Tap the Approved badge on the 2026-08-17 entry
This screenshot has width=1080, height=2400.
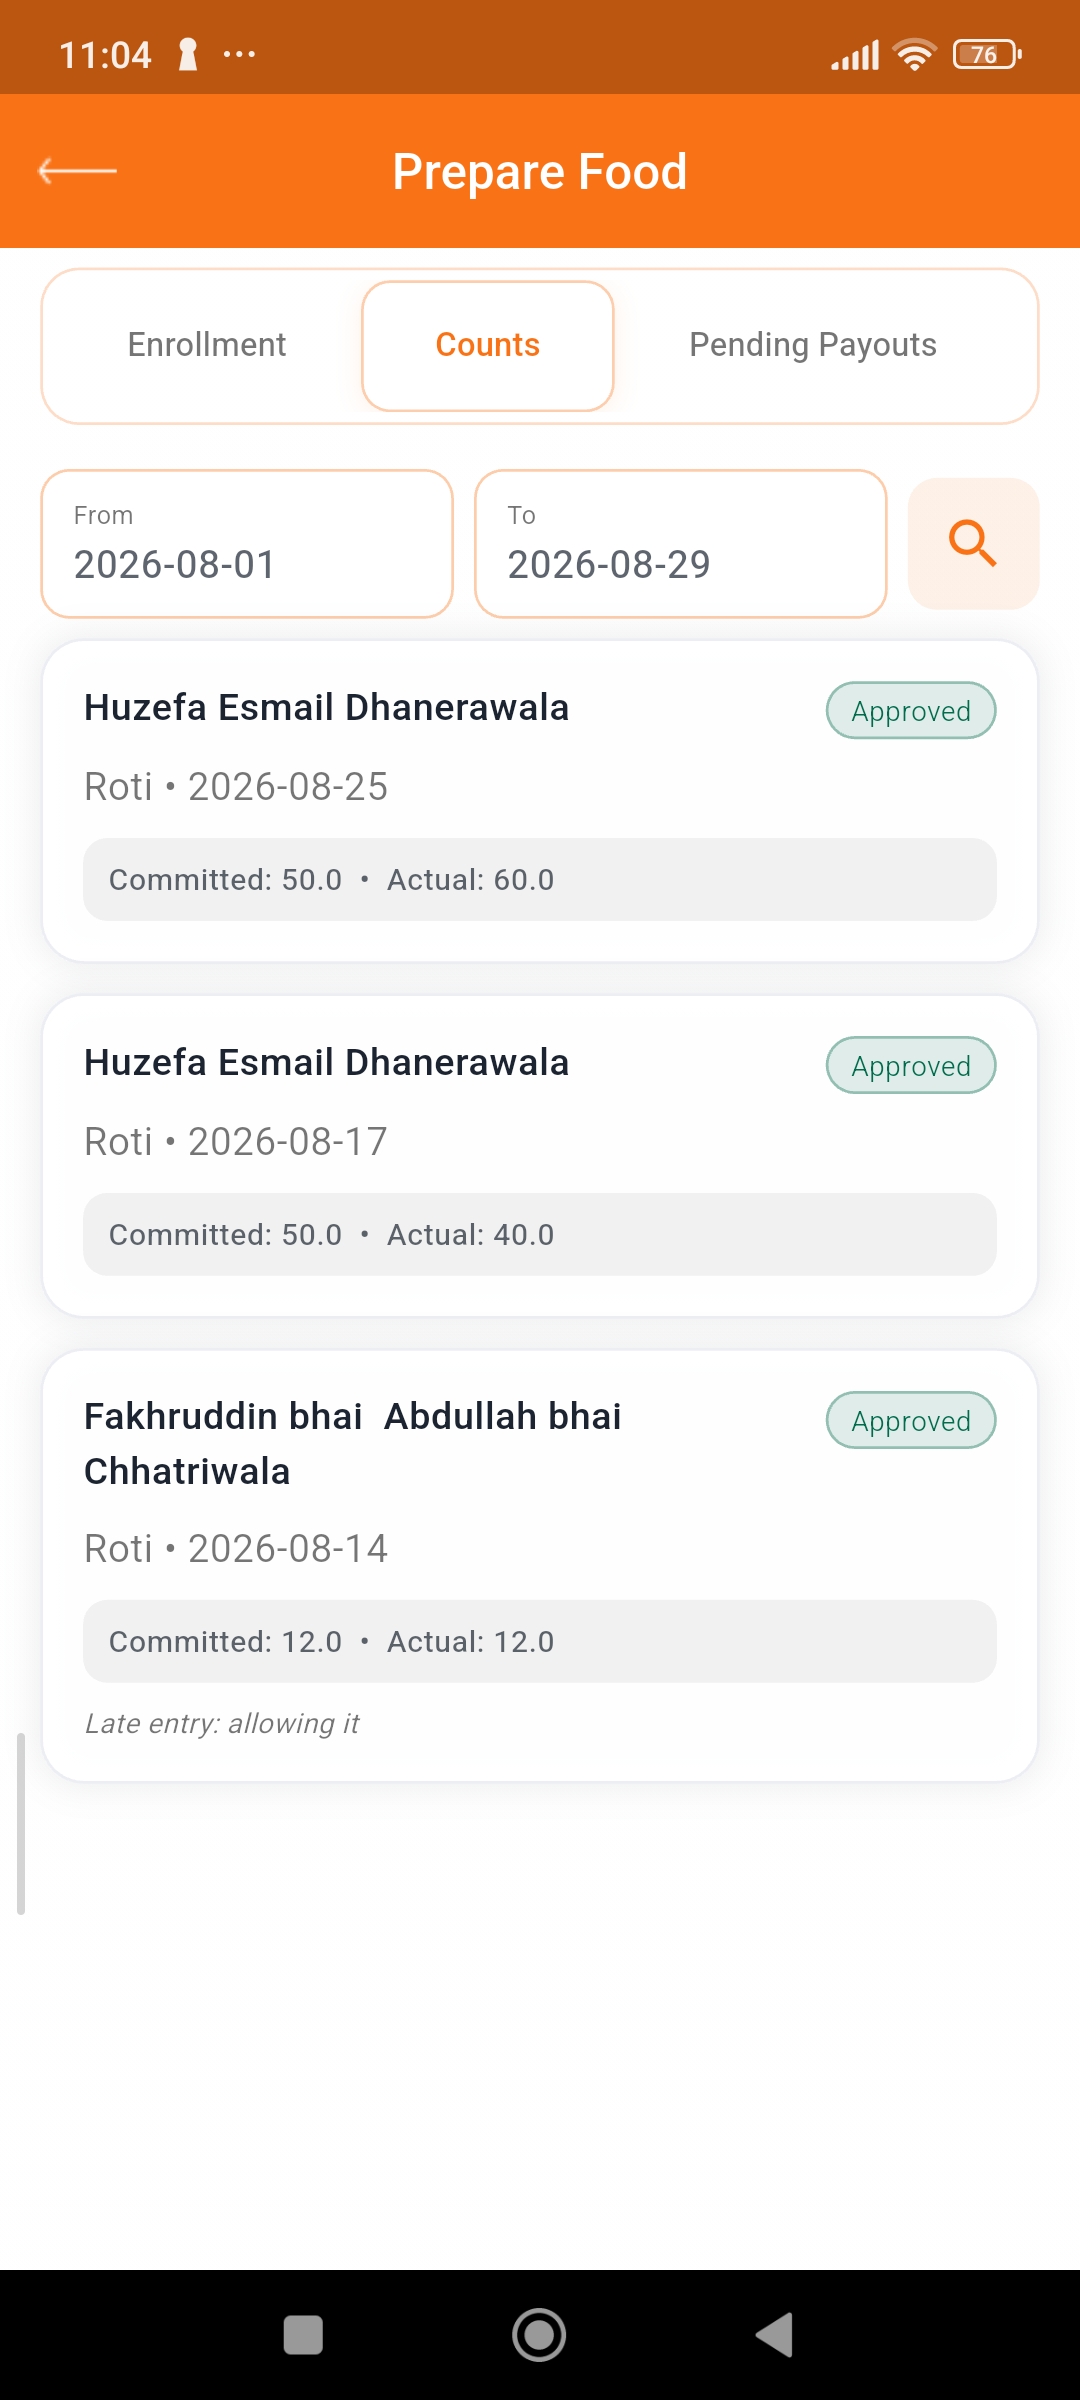(x=911, y=1066)
